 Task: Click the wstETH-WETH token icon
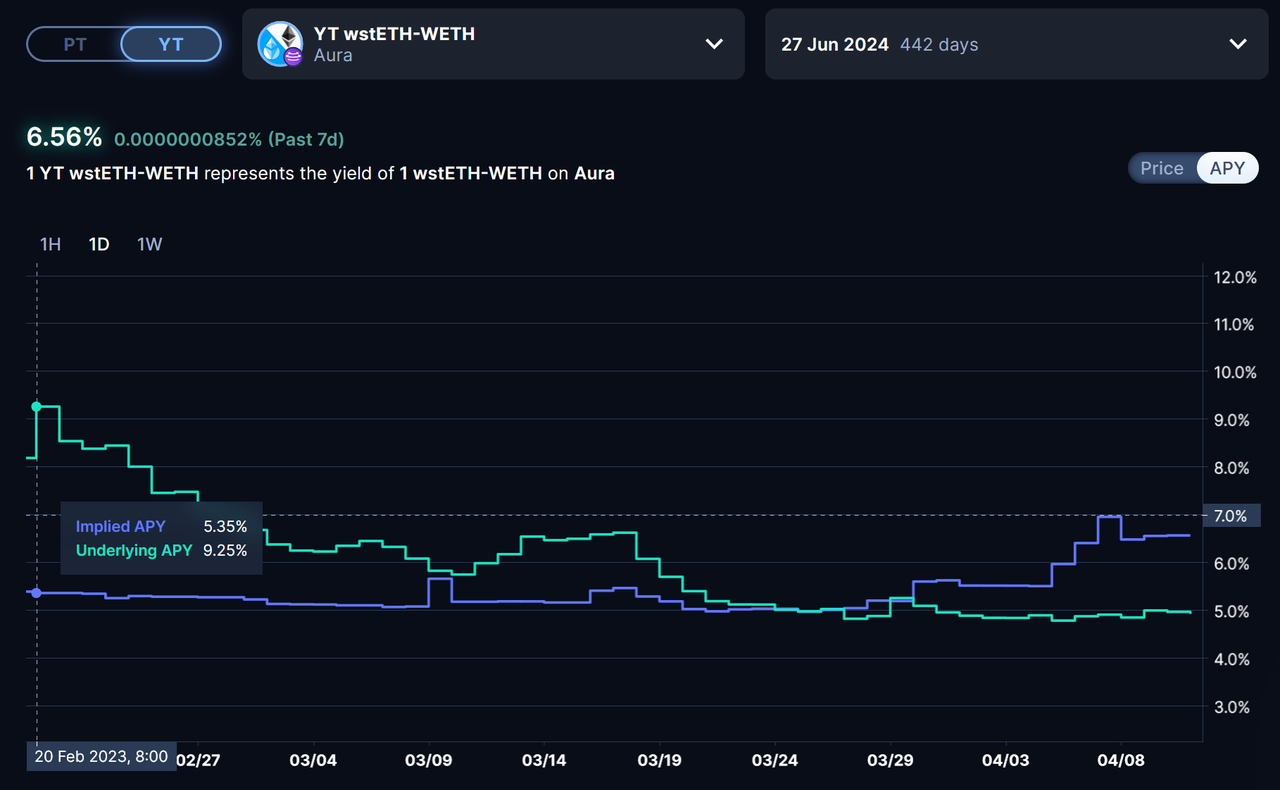tap(280, 44)
